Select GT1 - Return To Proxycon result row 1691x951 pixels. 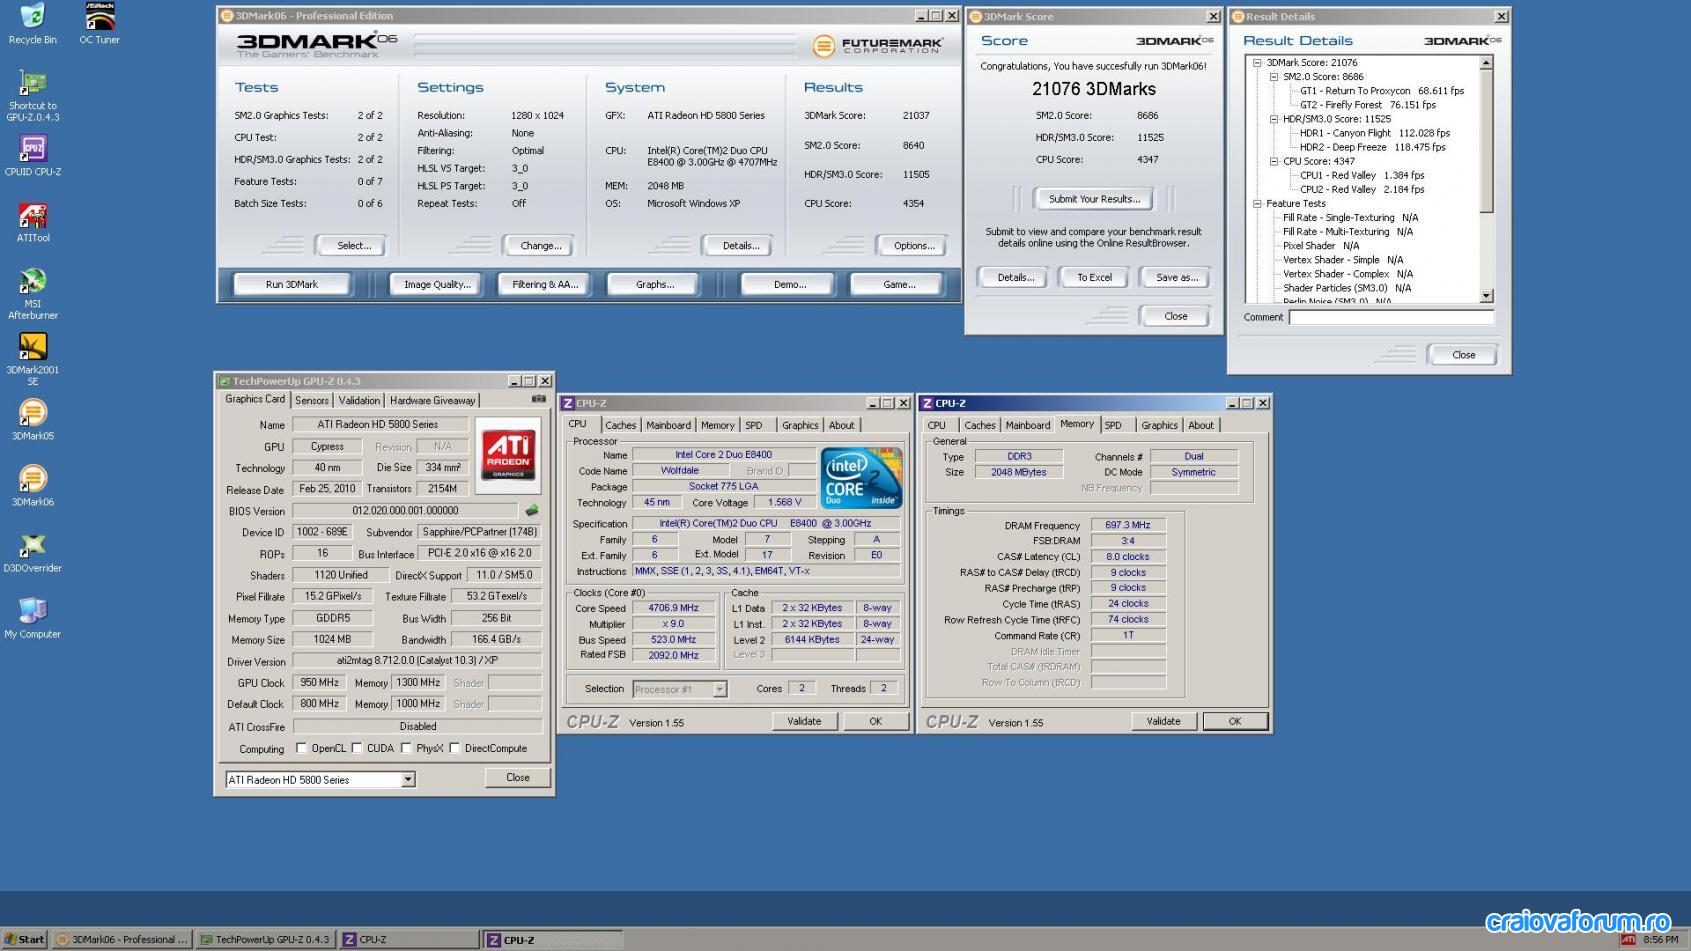click(1381, 91)
